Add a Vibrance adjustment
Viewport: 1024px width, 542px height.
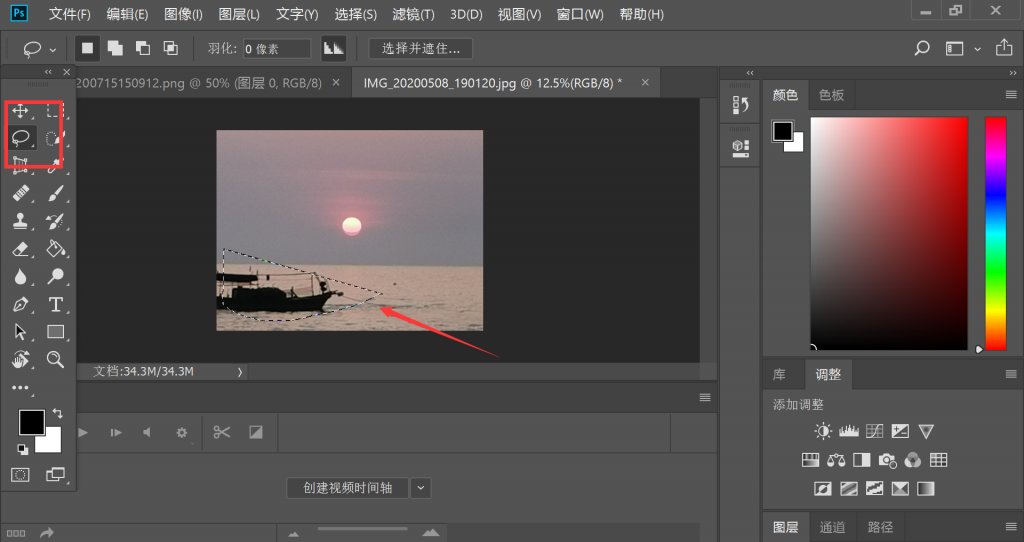926,431
